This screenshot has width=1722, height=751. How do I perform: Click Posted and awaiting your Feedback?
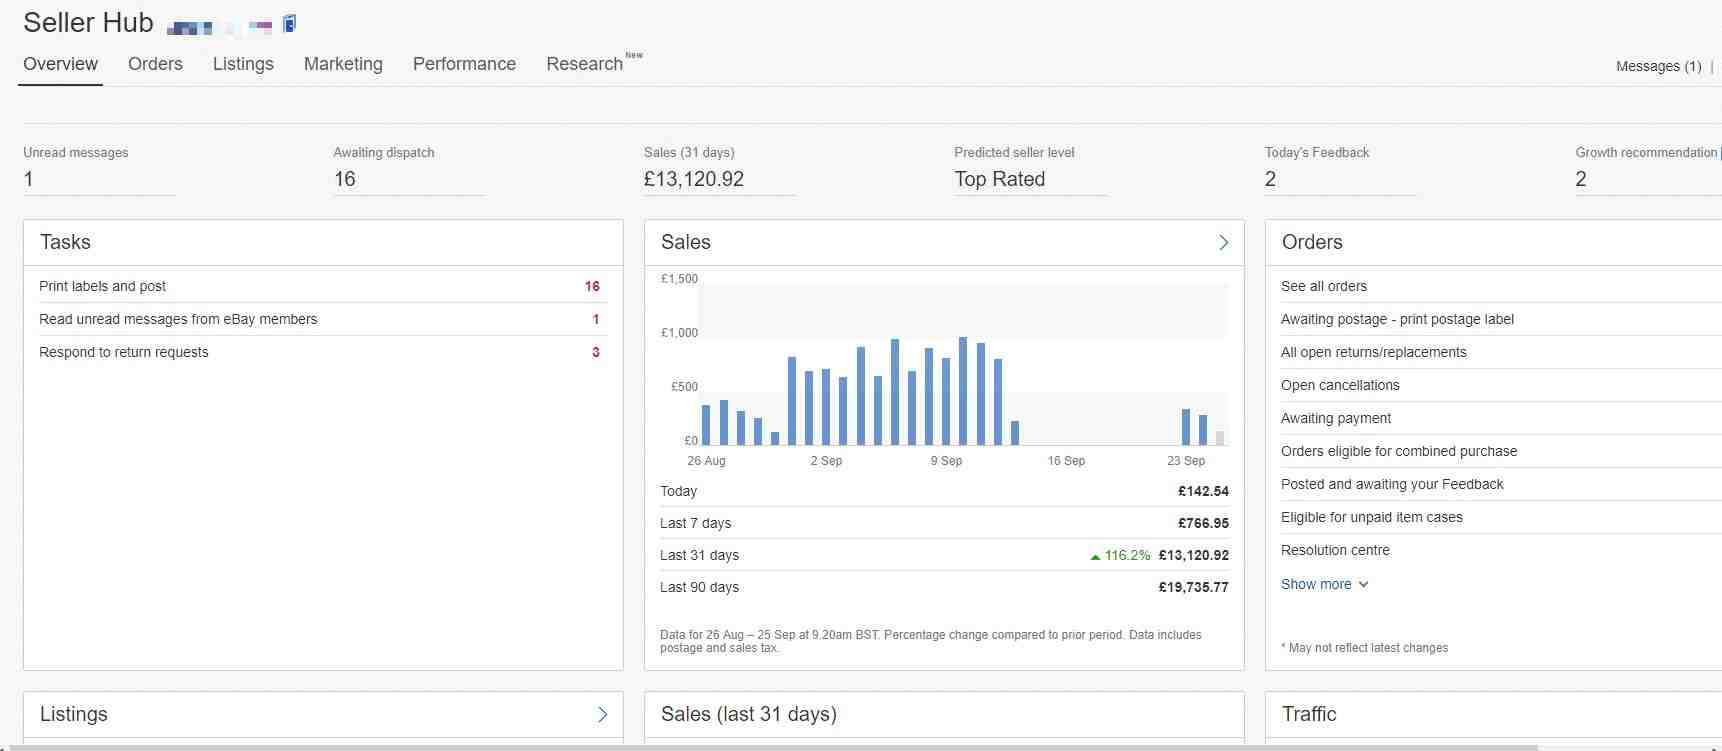point(1392,484)
